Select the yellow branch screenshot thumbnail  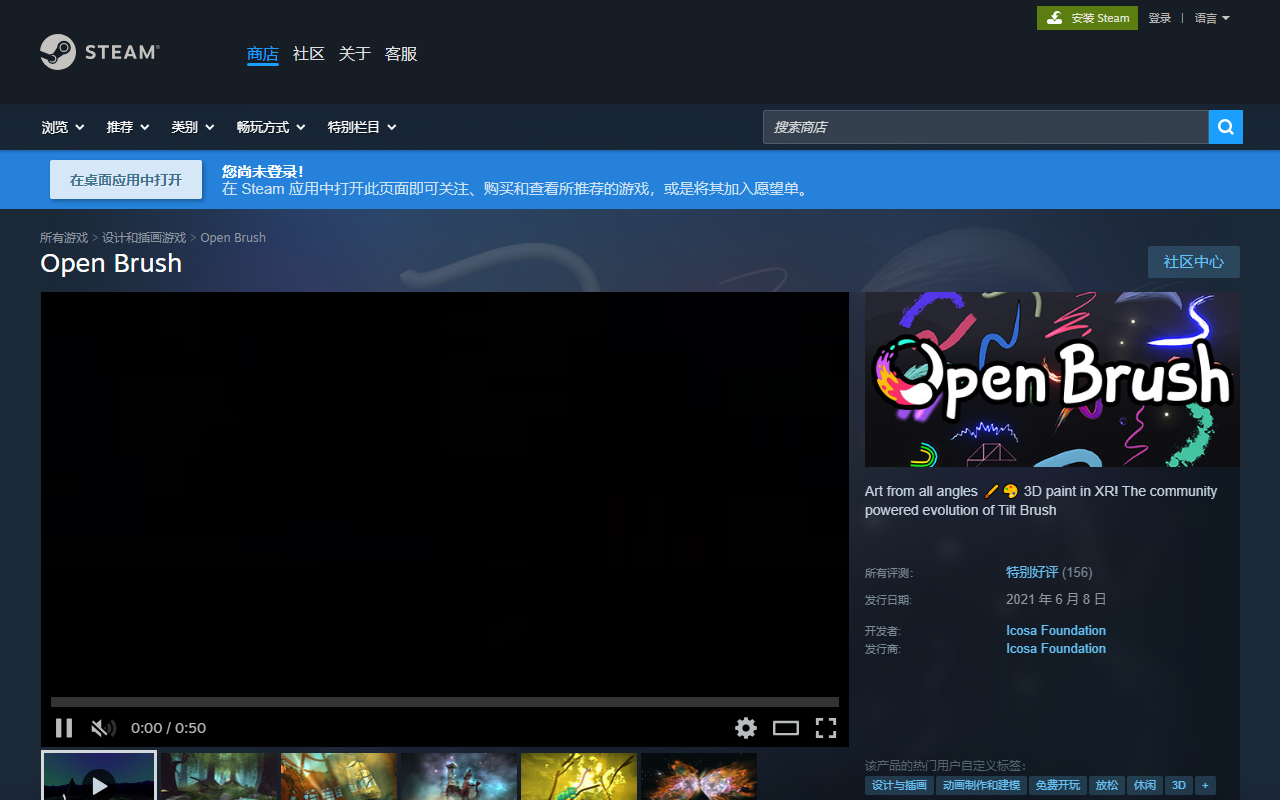[x=579, y=776]
